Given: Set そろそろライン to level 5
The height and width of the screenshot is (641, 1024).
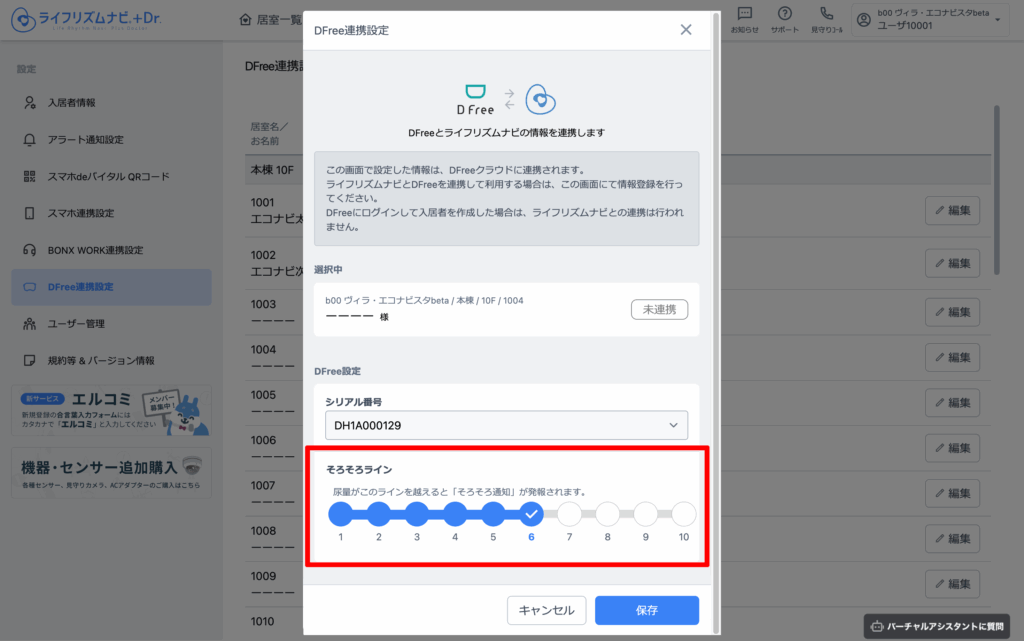Looking at the screenshot, I should click(x=493, y=514).
